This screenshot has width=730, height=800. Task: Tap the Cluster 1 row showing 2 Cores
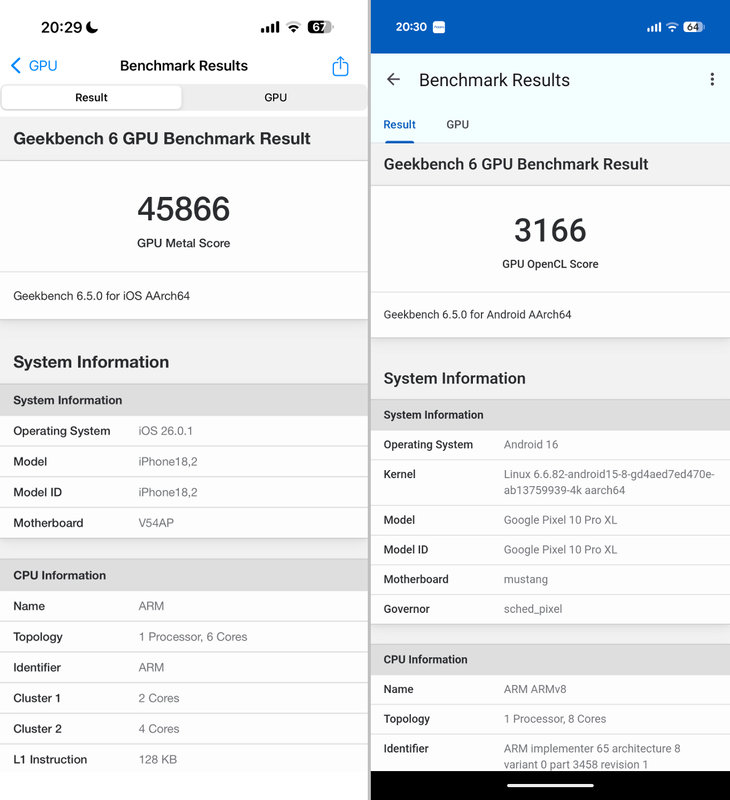(184, 698)
